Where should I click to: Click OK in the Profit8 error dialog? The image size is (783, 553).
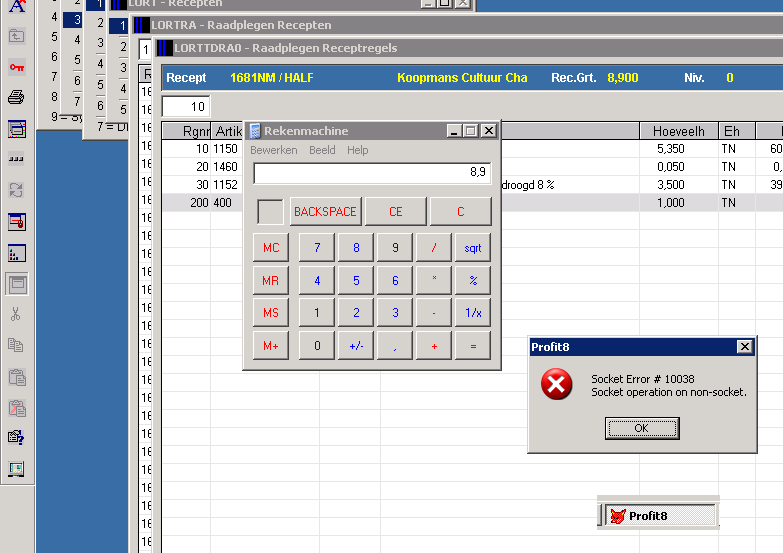(x=642, y=428)
